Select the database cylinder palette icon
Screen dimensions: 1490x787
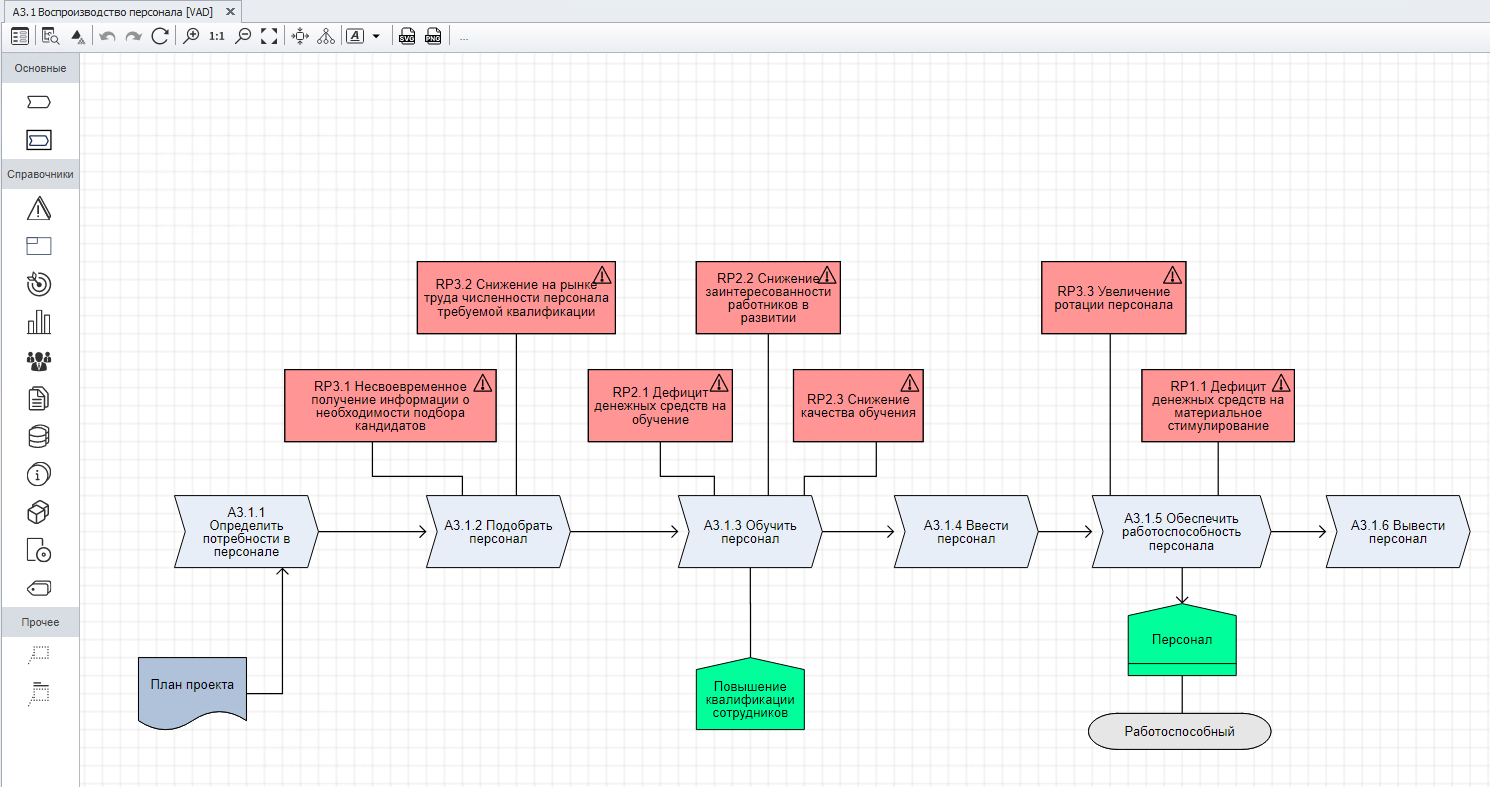[39, 437]
